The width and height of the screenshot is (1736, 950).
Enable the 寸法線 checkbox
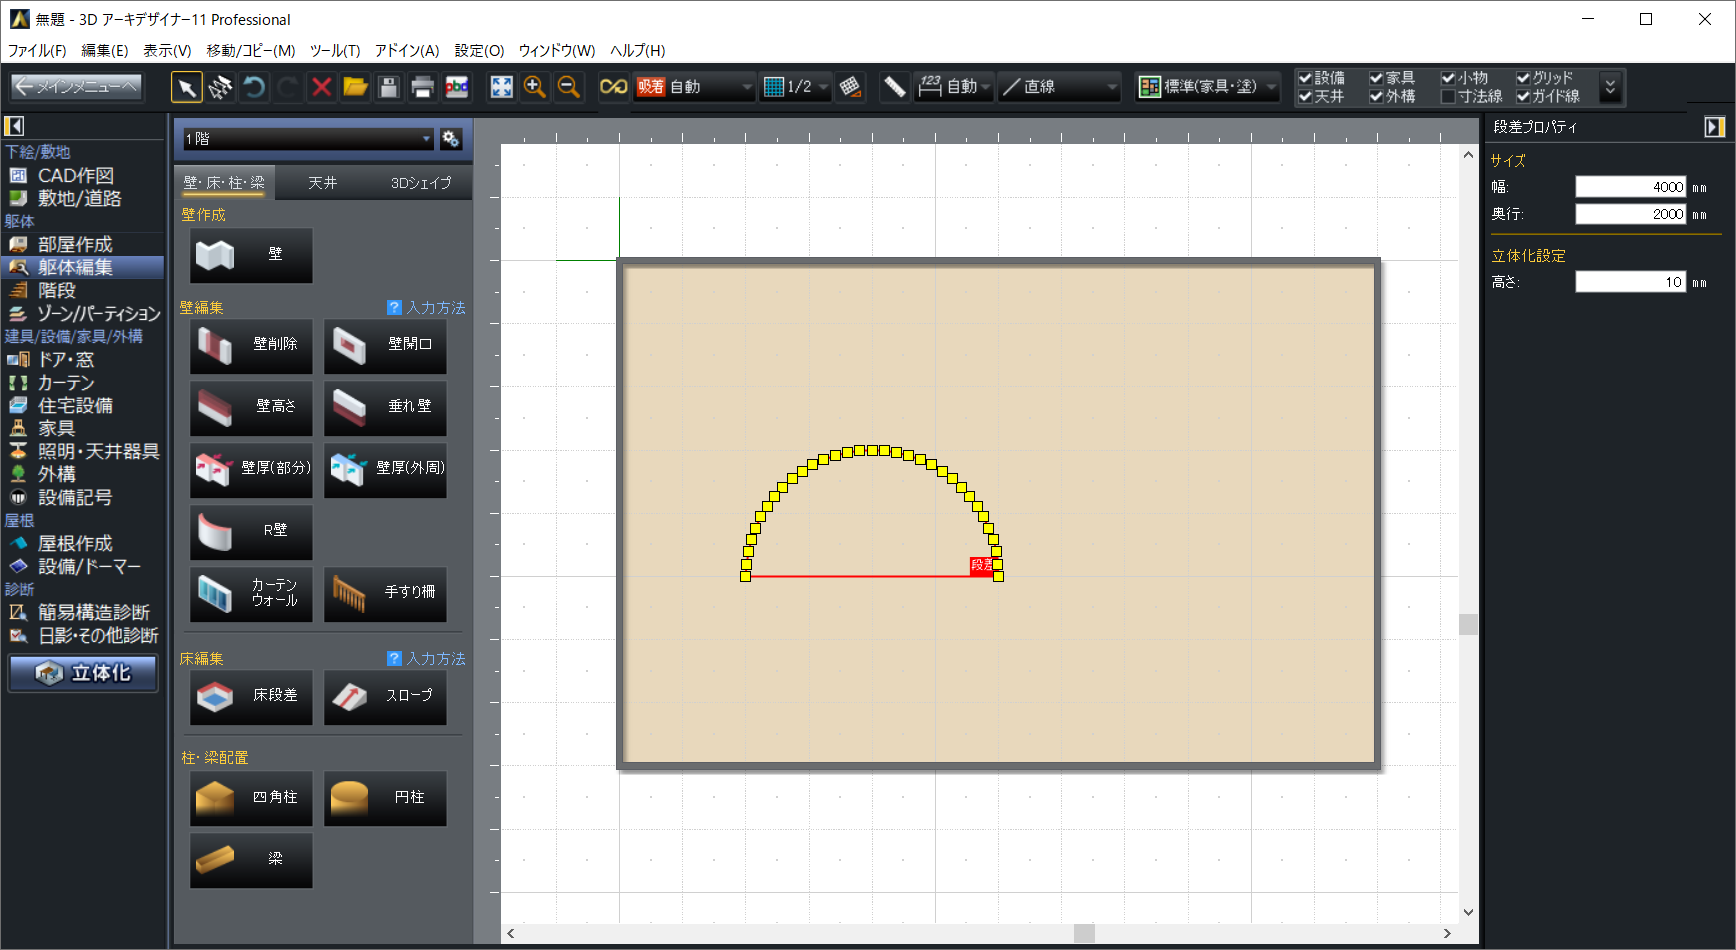click(x=1448, y=97)
